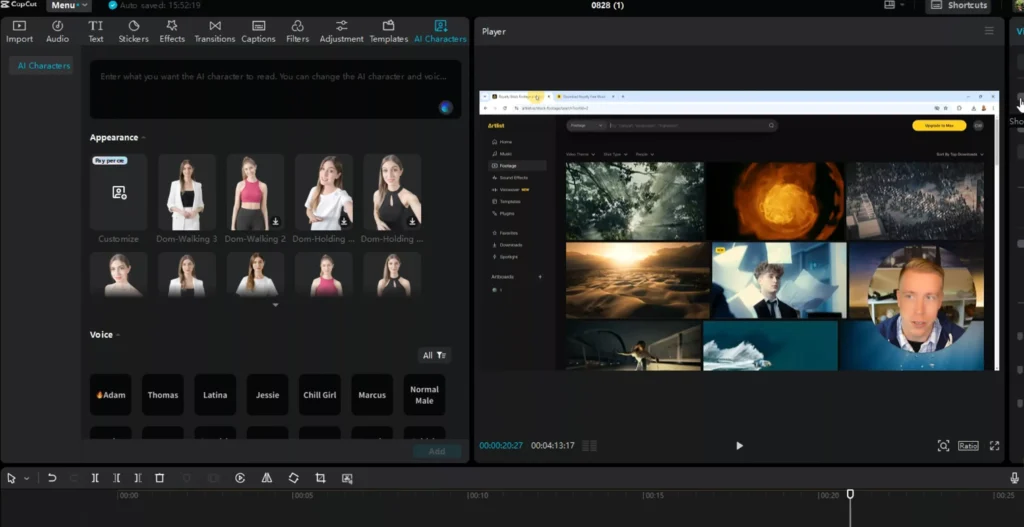Rotate the clip using the rotate icon
1024x527 pixels.
click(294, 478)
